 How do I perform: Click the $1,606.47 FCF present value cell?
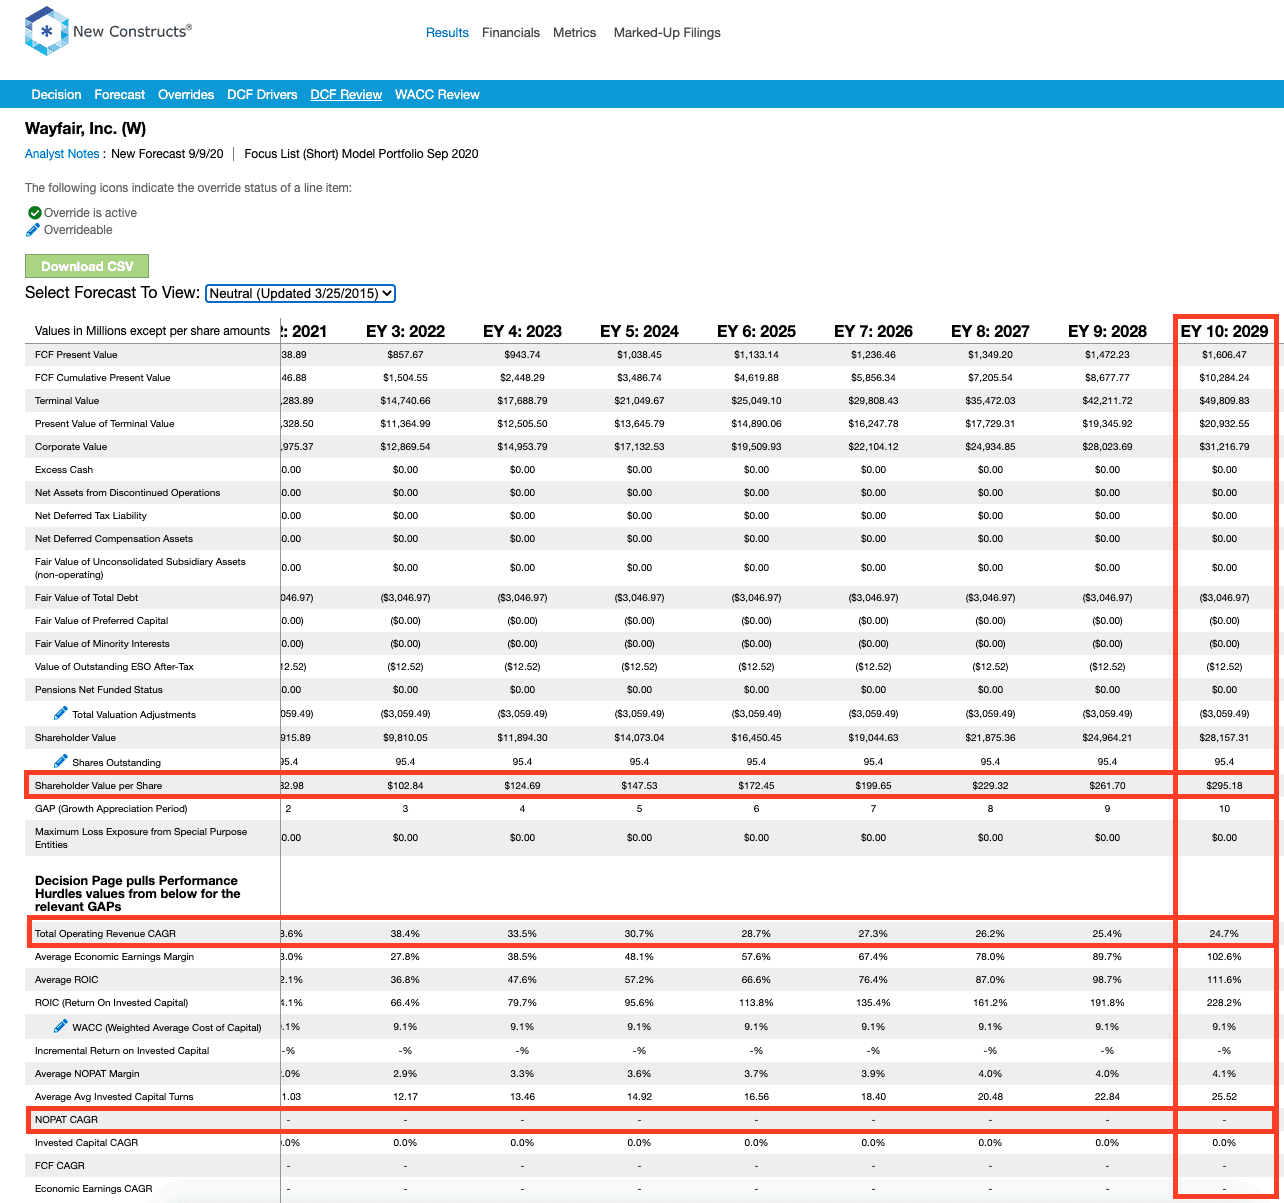point(1224,355)
